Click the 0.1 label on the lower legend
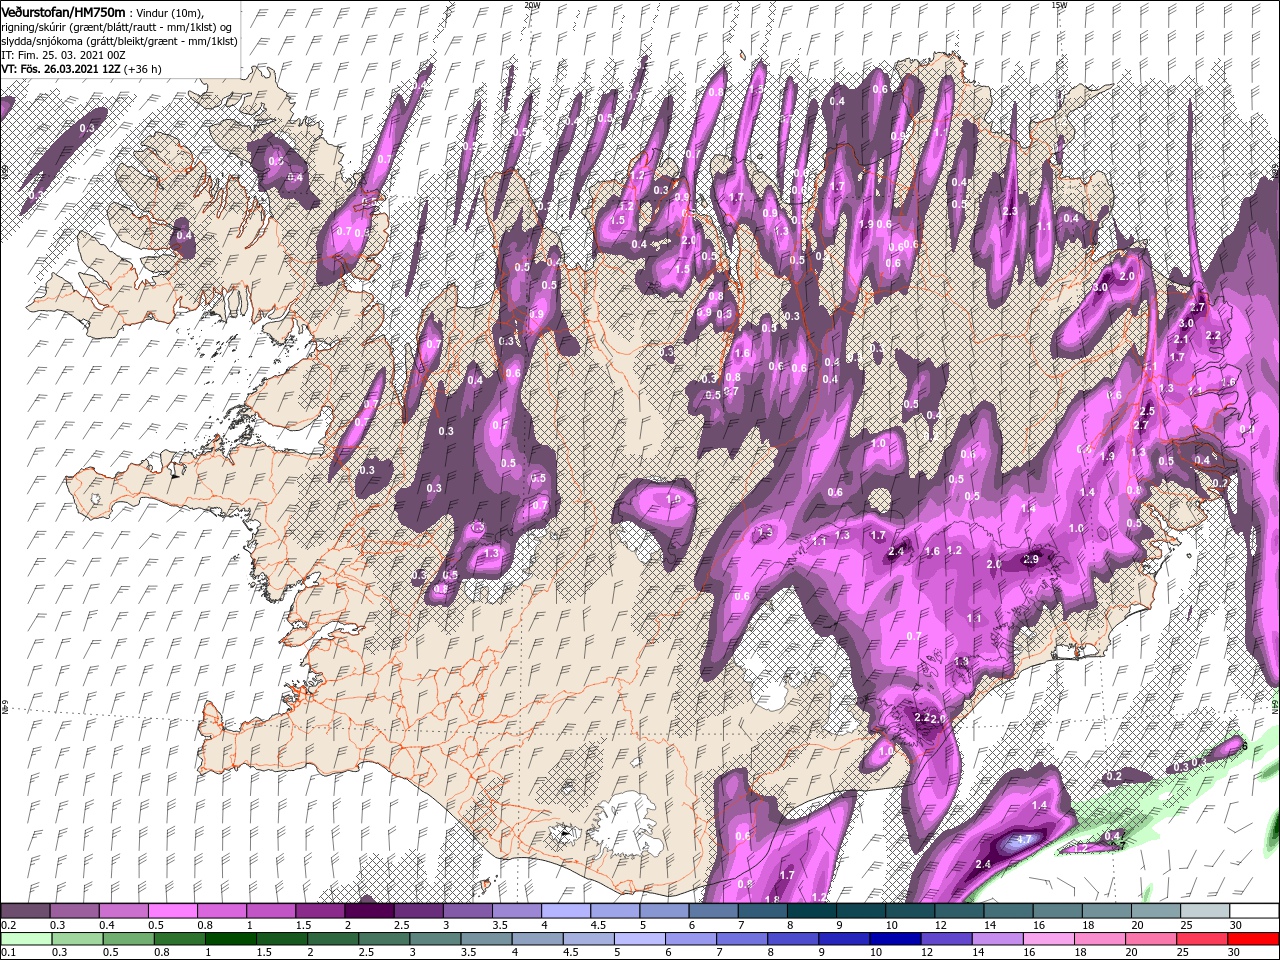 coord(9,953)
